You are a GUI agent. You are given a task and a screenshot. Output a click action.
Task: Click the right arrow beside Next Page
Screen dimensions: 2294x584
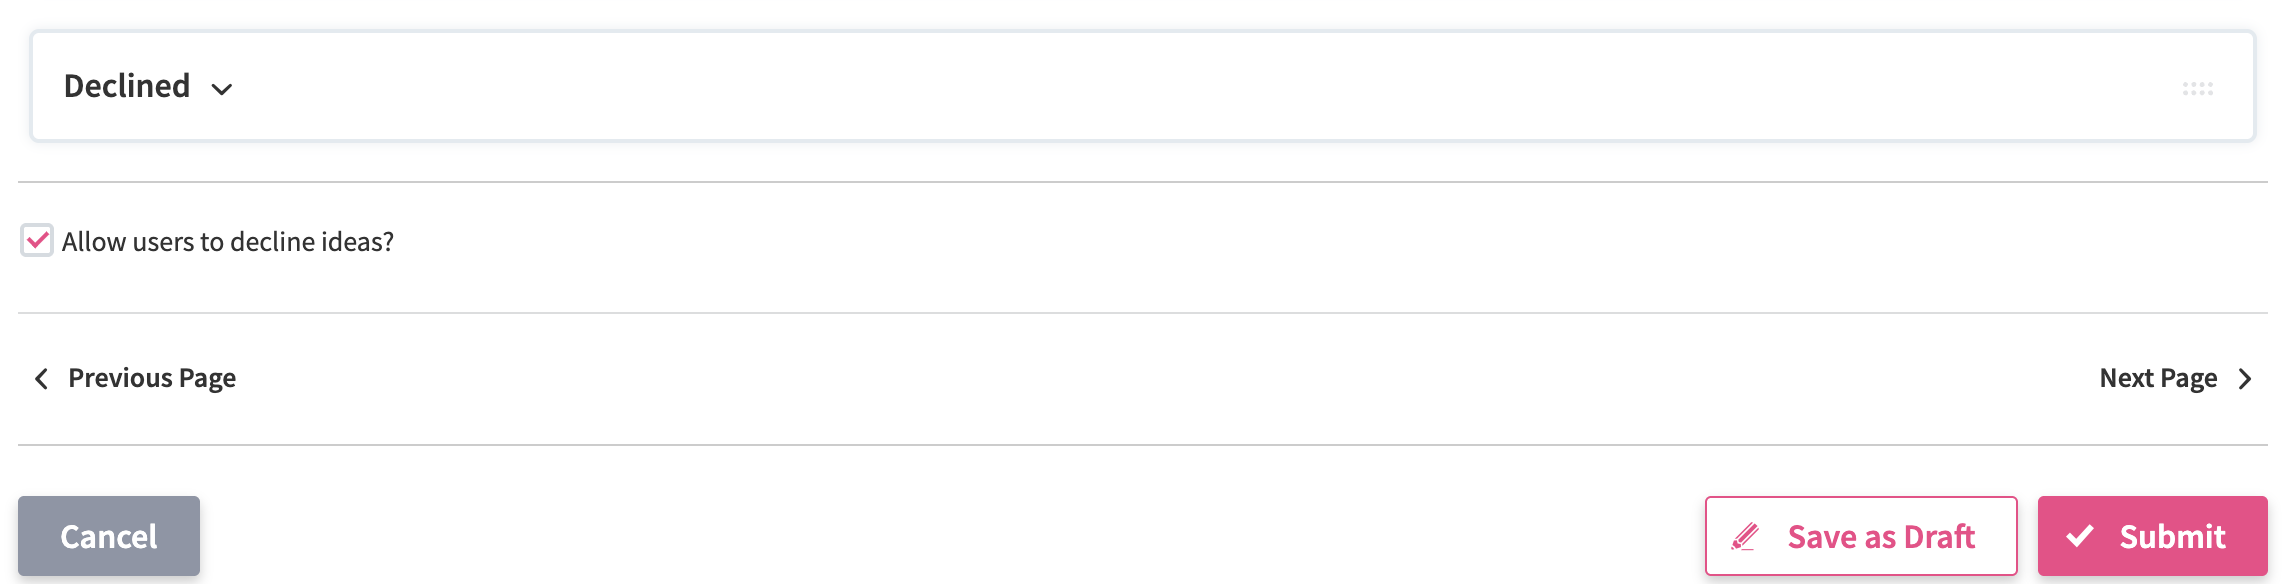pyautogui.click(x=2245, y=379)
